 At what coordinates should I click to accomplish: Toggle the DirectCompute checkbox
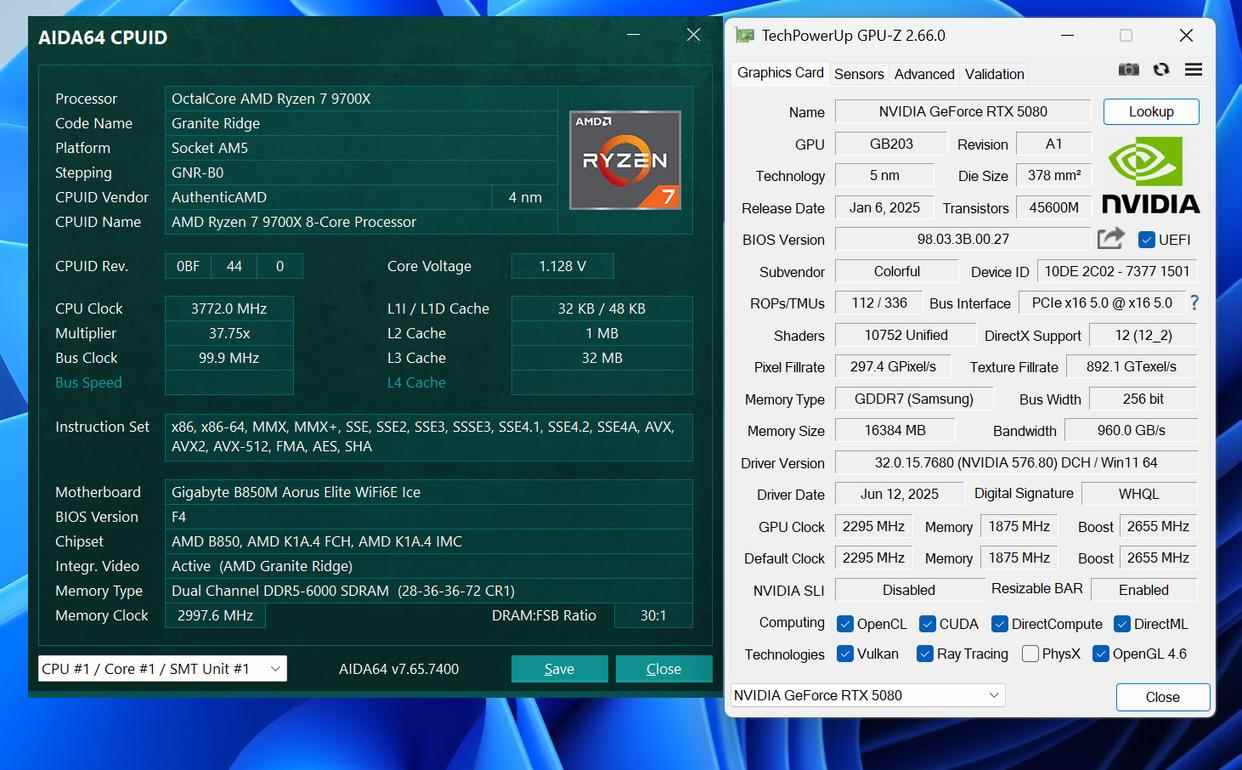click(x=999, y=624)
